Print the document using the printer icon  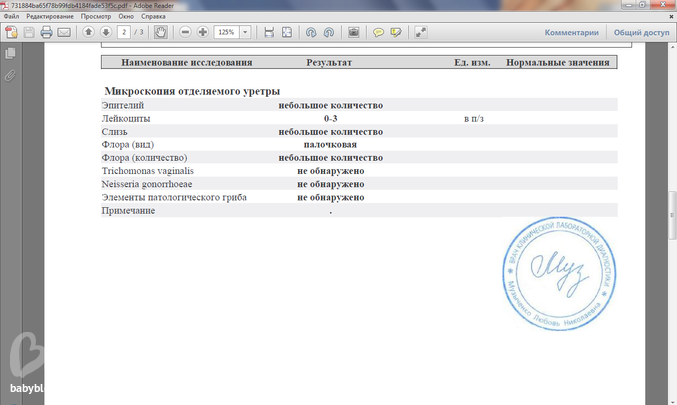coord(46,32)
